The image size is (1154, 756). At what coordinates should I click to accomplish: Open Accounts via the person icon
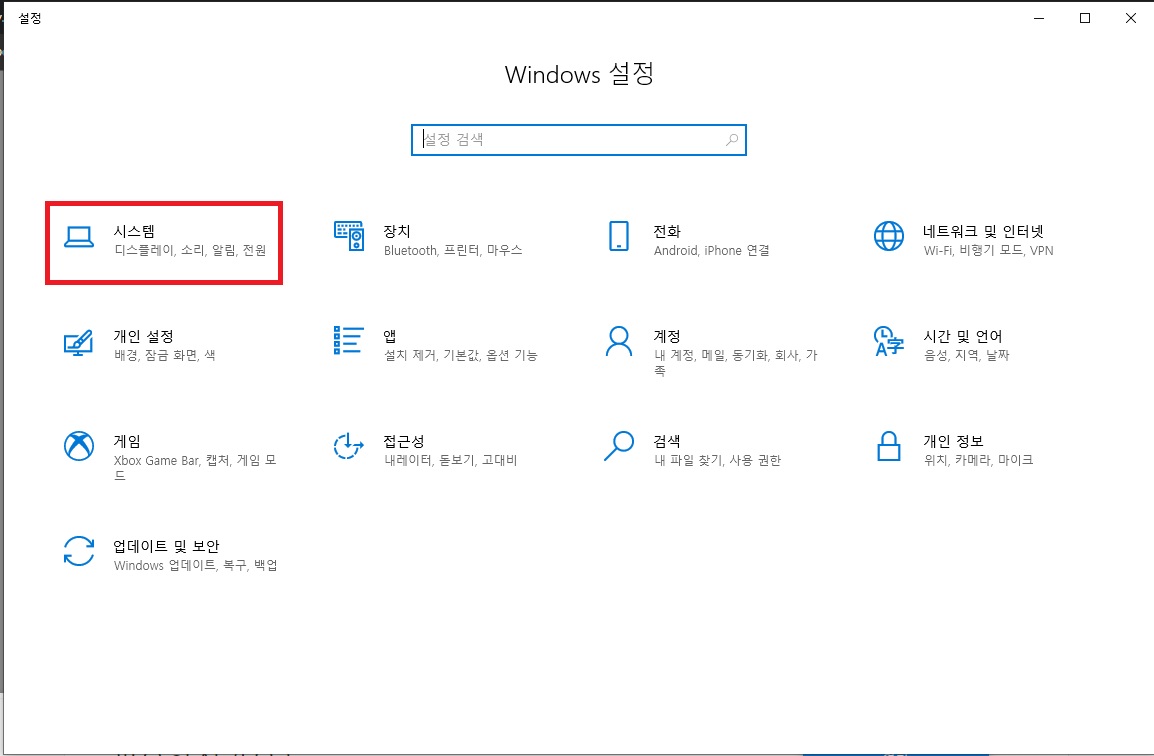tap(618, 341)
